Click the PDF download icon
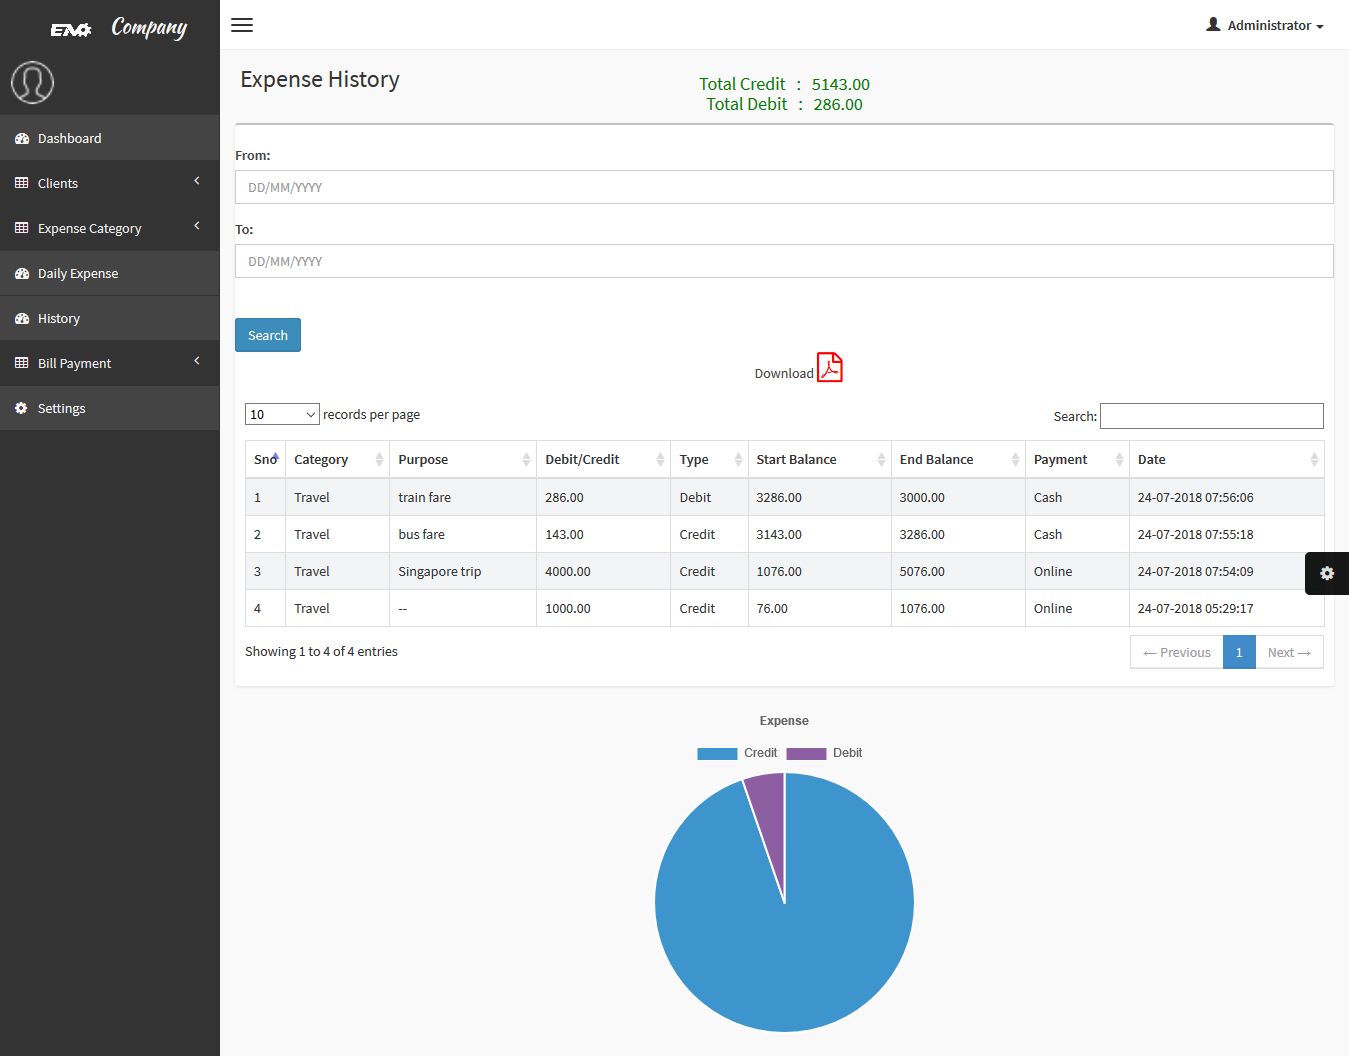This screenshot has width=1349, height=1056. tap(829, 368)
